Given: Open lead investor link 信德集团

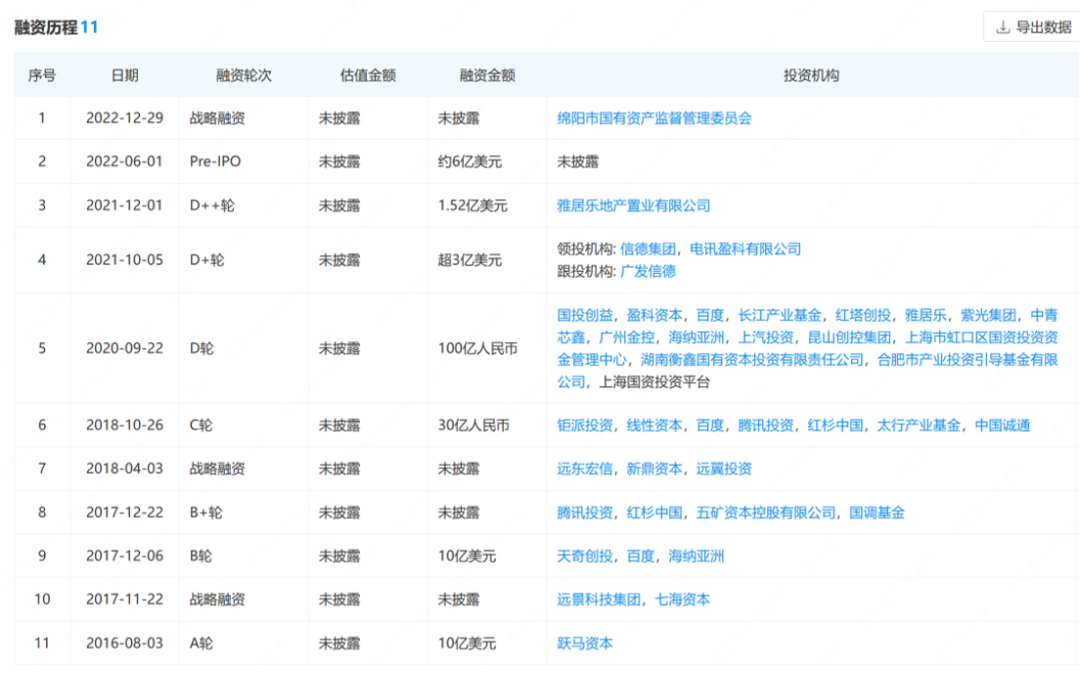Looking at the screenshot, I should (648, 249).
